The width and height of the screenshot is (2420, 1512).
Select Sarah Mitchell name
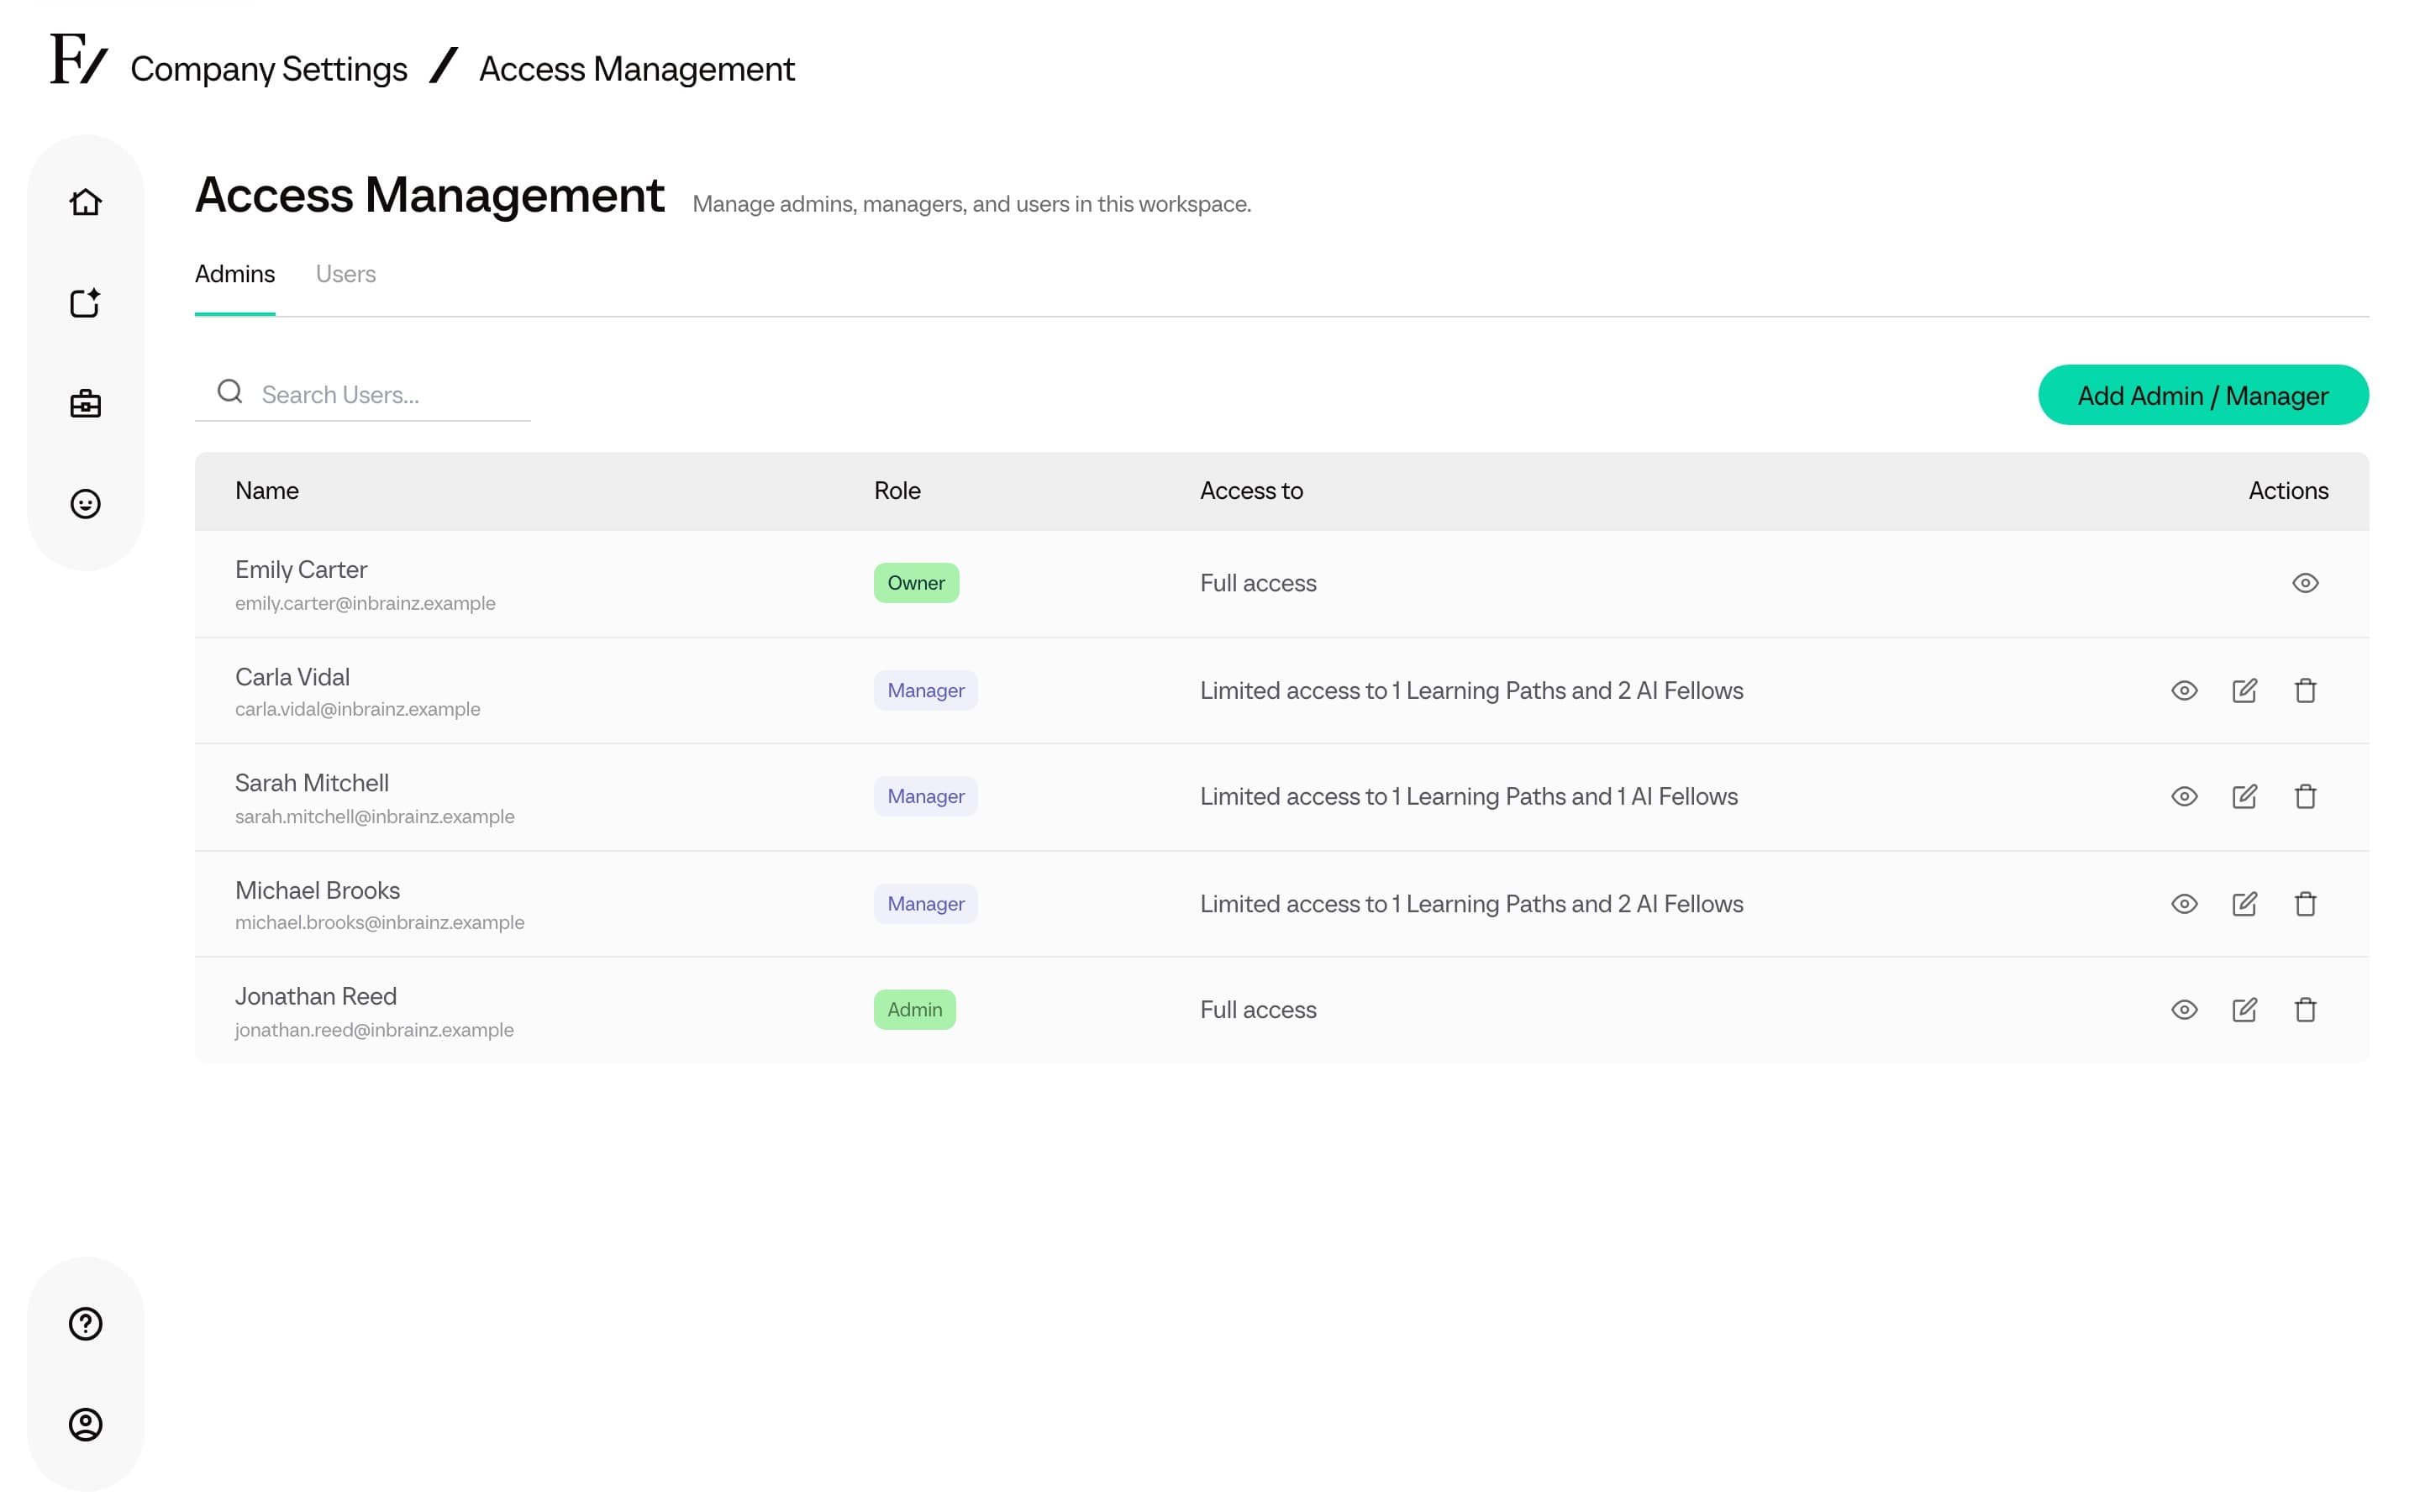tap(312, 783)
